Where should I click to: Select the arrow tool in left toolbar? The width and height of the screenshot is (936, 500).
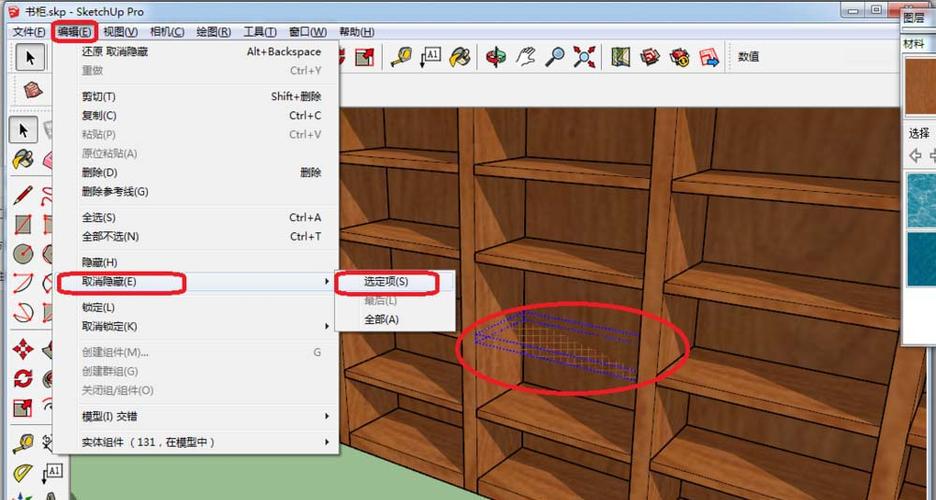23,130
